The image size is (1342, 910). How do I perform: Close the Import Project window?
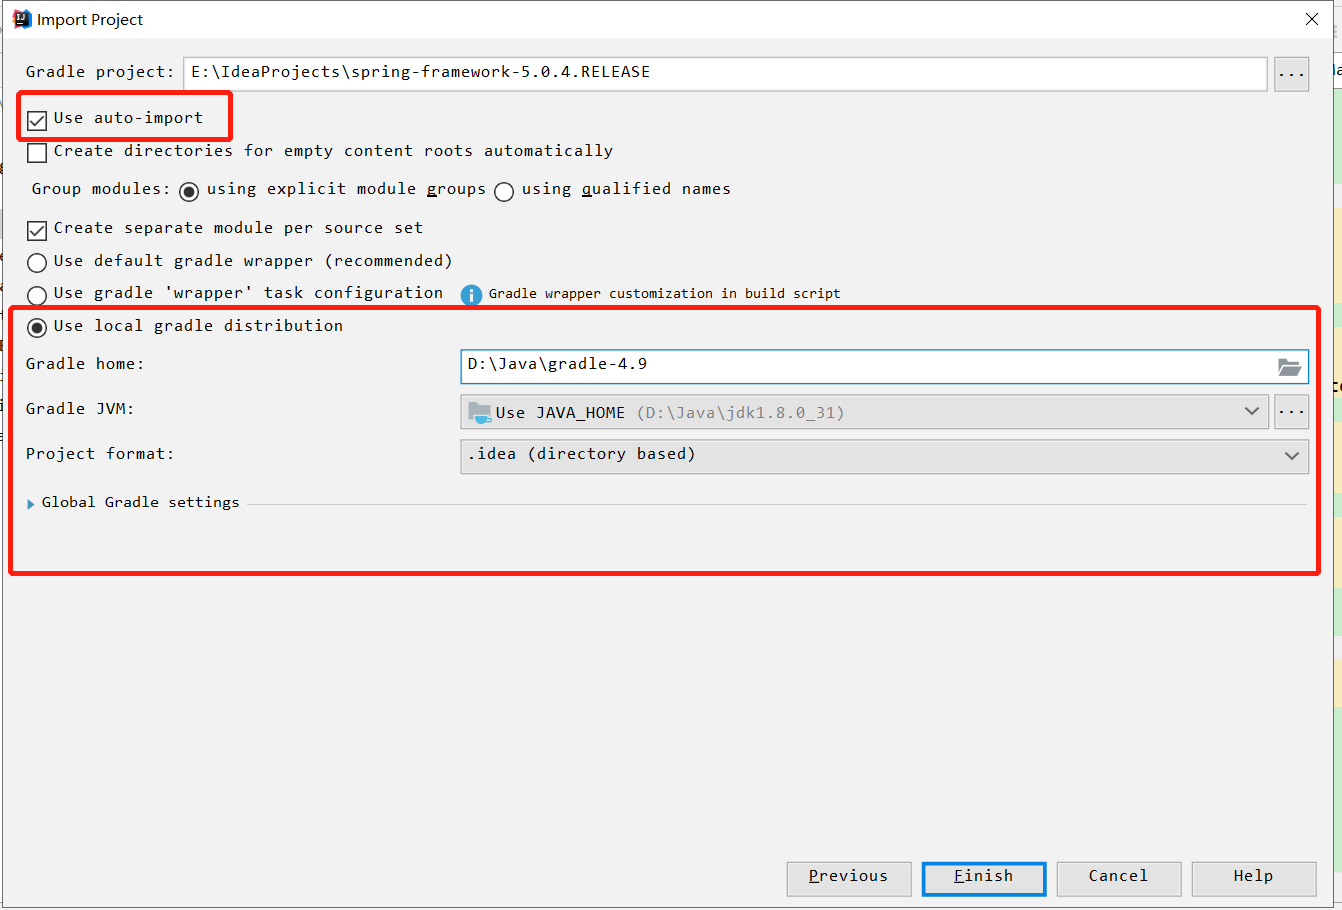point(1312,19)
